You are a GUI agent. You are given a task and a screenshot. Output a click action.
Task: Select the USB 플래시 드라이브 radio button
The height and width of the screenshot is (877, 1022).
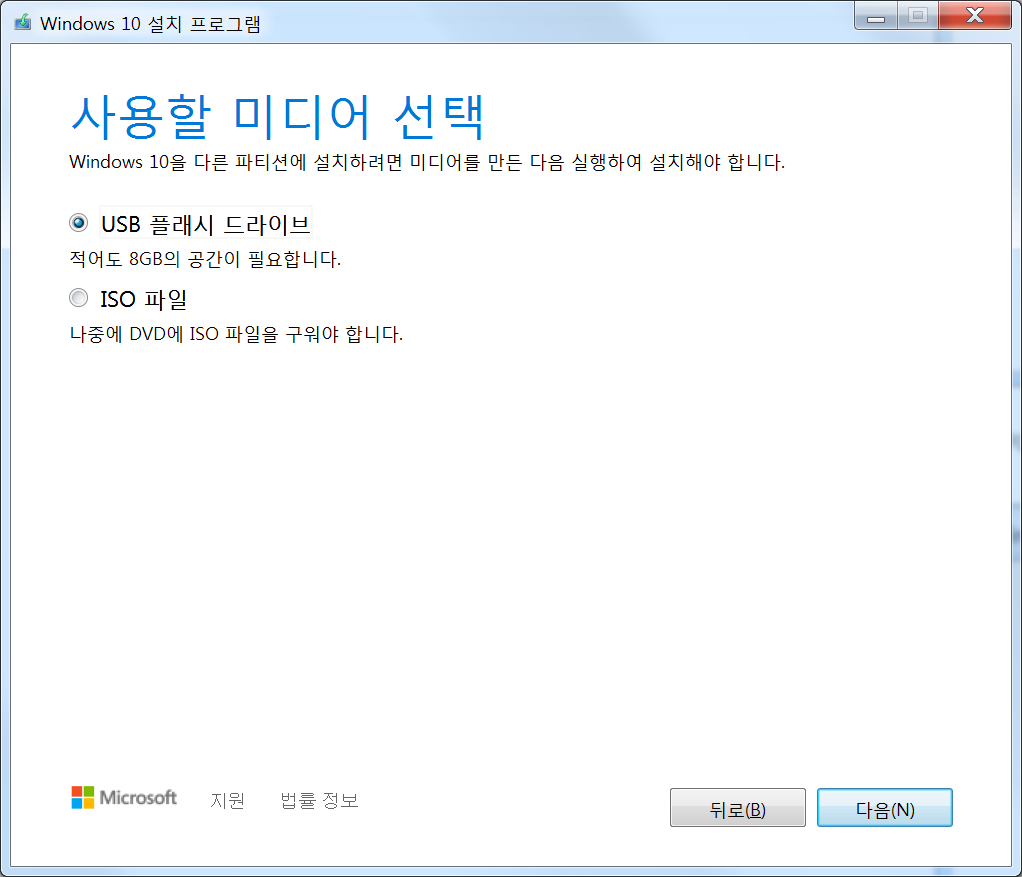(x=79, y=223)
